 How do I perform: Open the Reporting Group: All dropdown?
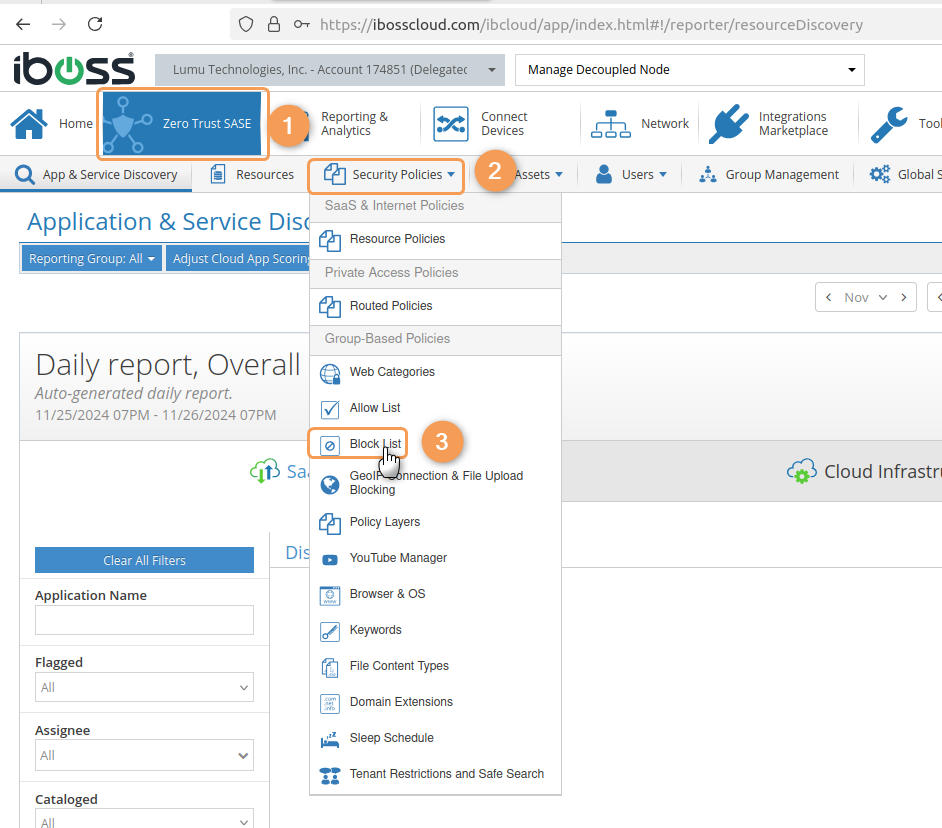tap(92, 259)
